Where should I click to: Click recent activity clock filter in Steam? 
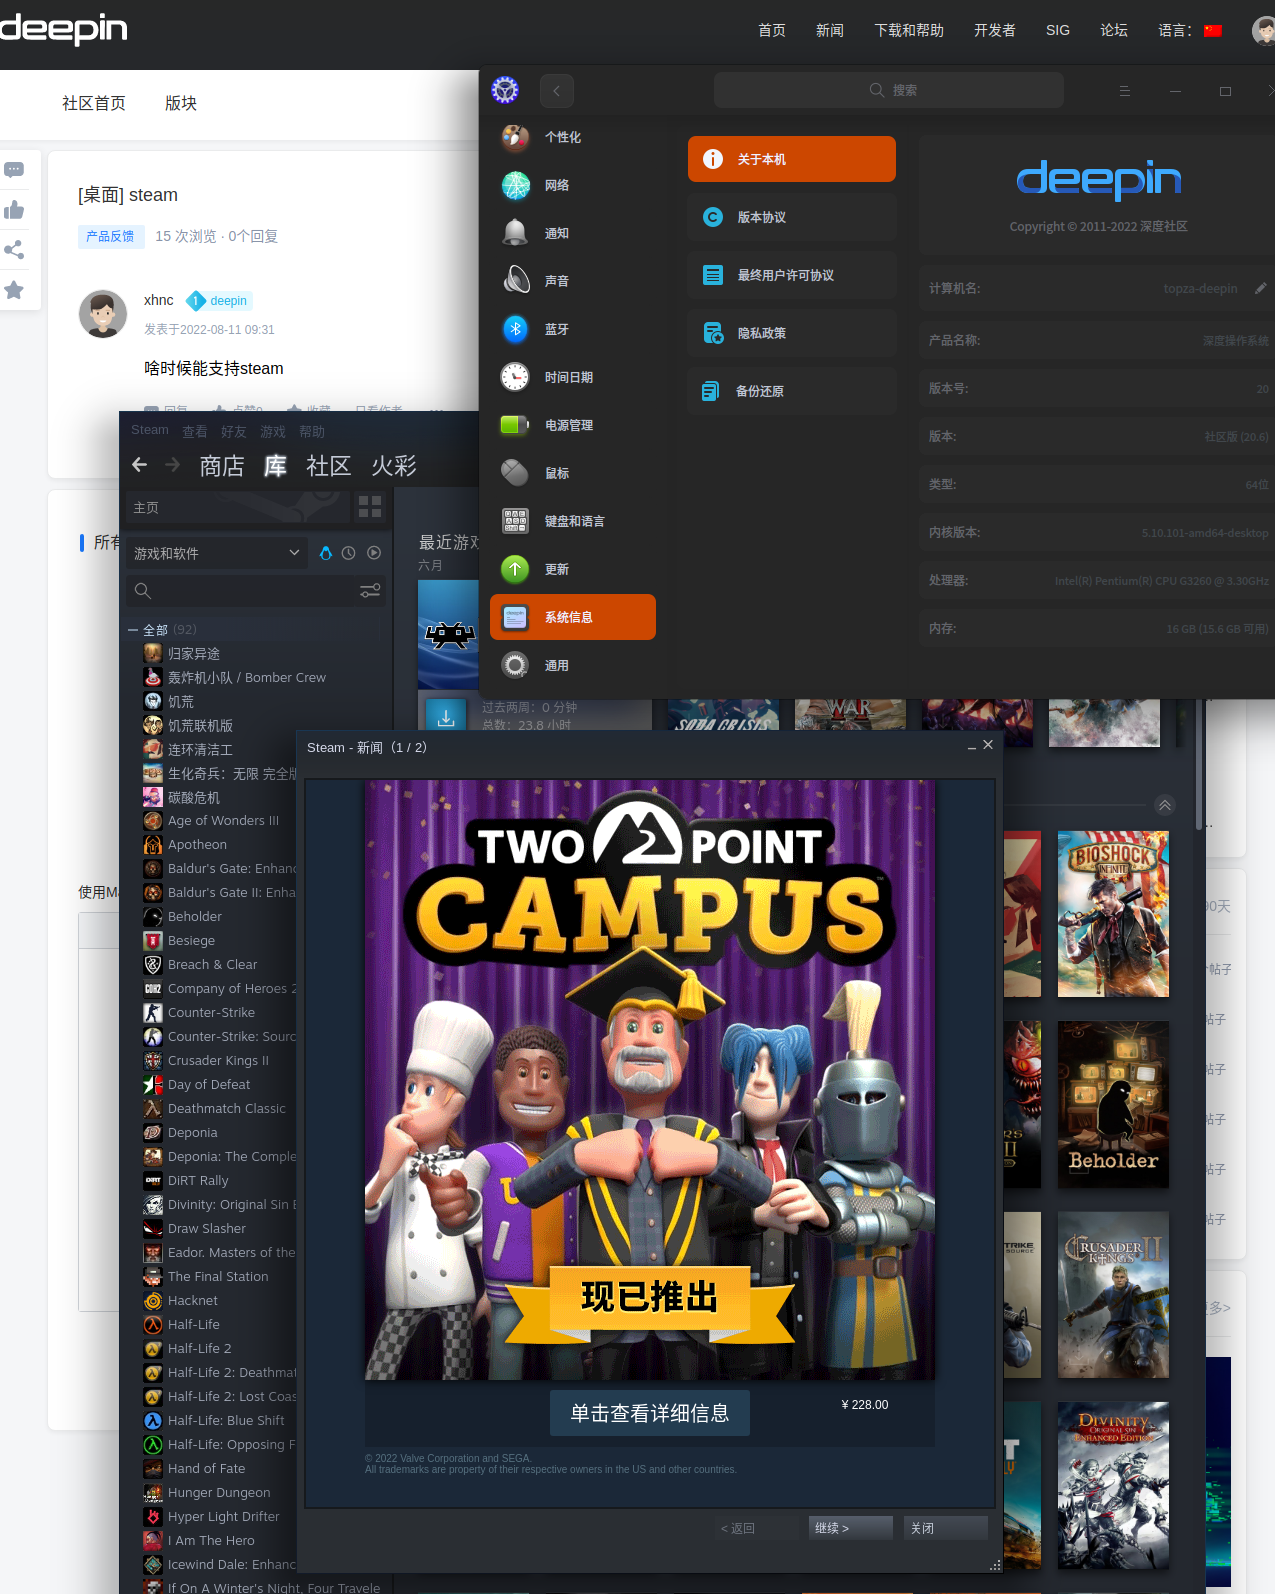point(348,553)
